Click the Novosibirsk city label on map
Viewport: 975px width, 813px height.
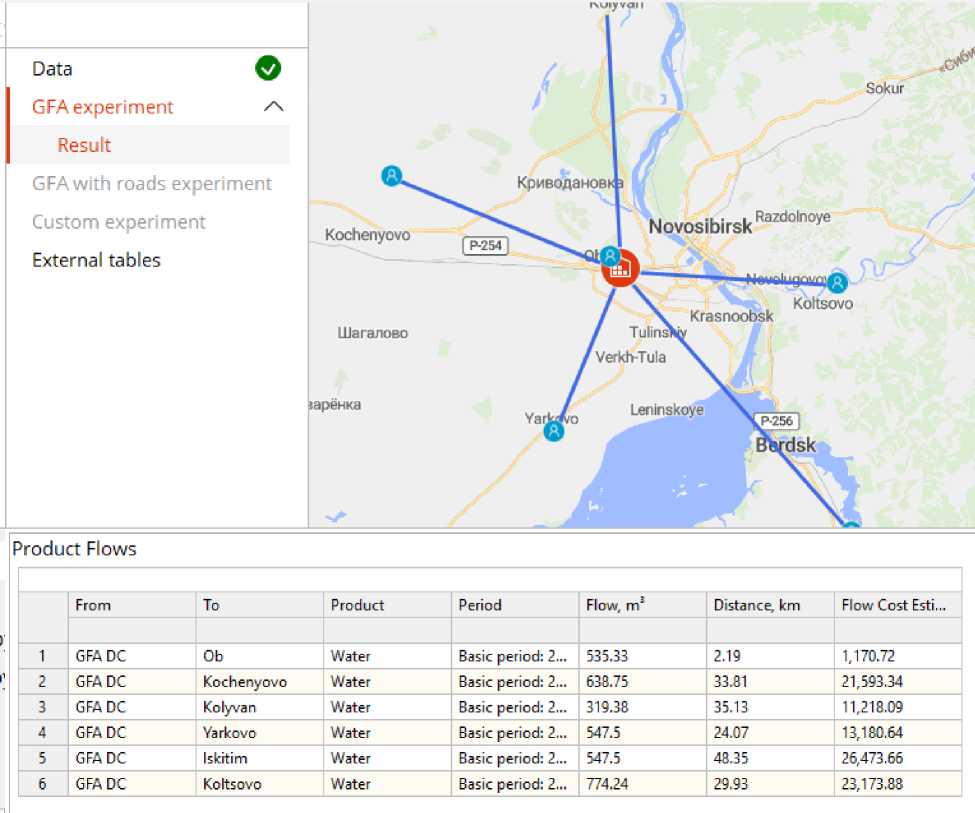[x=700, y=227]
